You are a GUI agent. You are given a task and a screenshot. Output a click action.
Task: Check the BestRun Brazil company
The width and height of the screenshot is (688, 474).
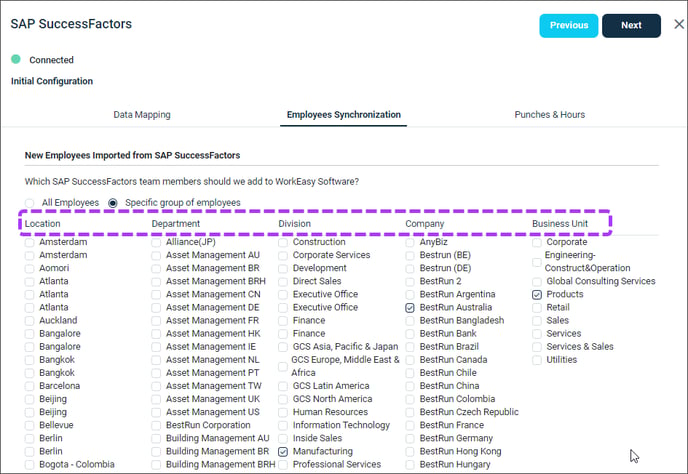410,347
